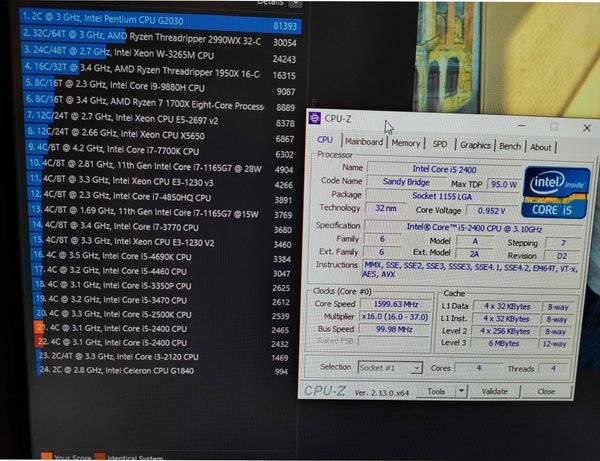Image resolution: width=600 pixels, height=461 pixels.
Task: Minimize the CPU-Z window
Action: pos(522,125)
